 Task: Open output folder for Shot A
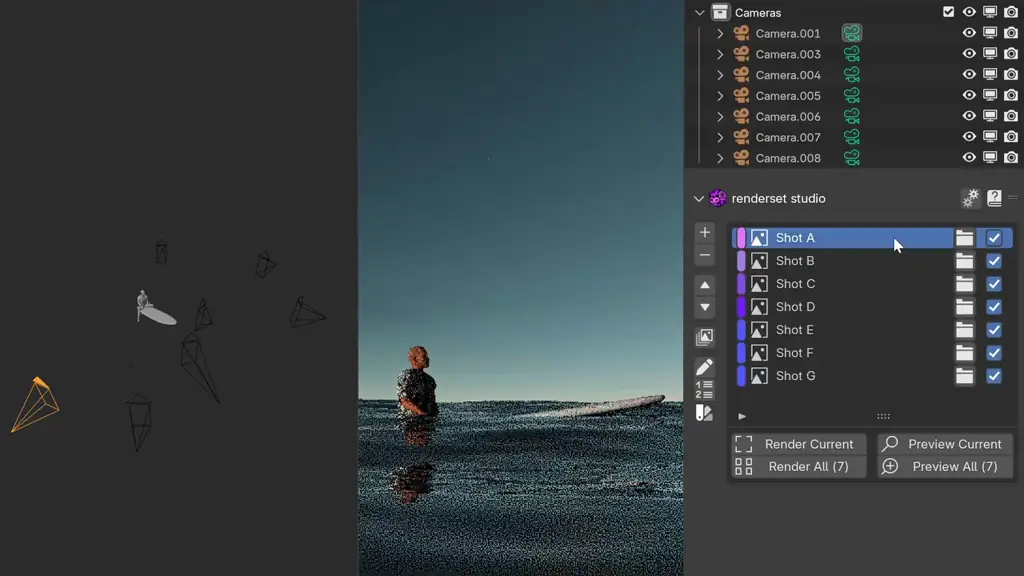965,238
